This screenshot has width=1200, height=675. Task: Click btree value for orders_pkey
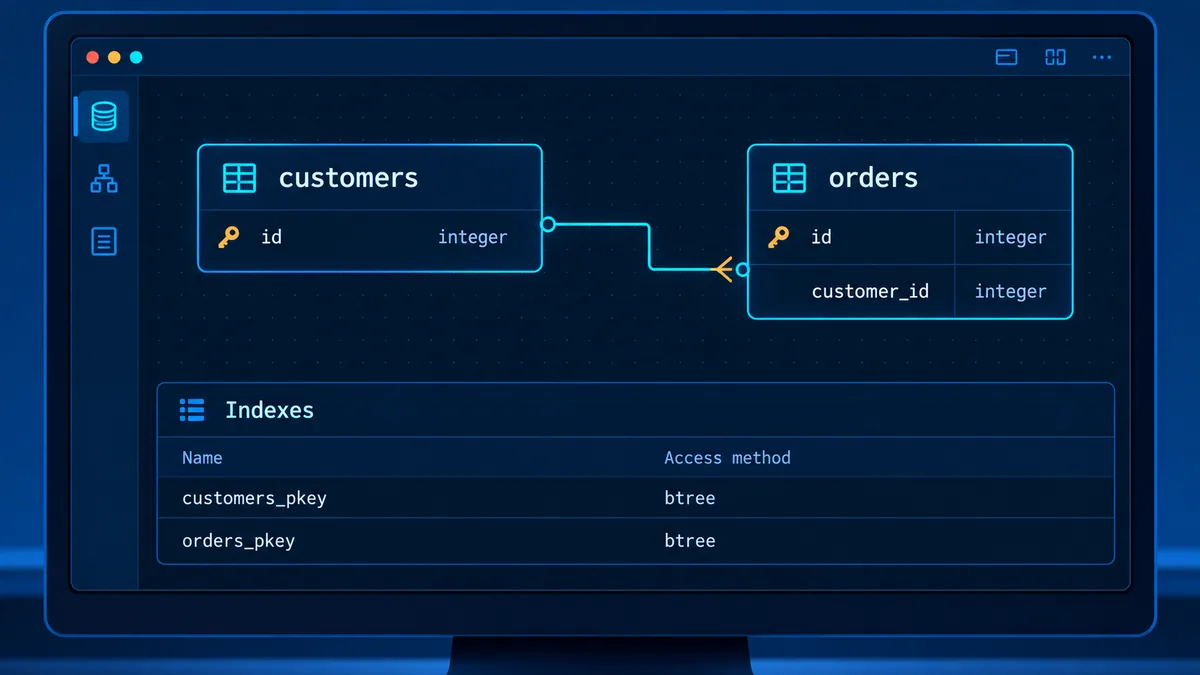pyautogui.click(x=690, y=541)
